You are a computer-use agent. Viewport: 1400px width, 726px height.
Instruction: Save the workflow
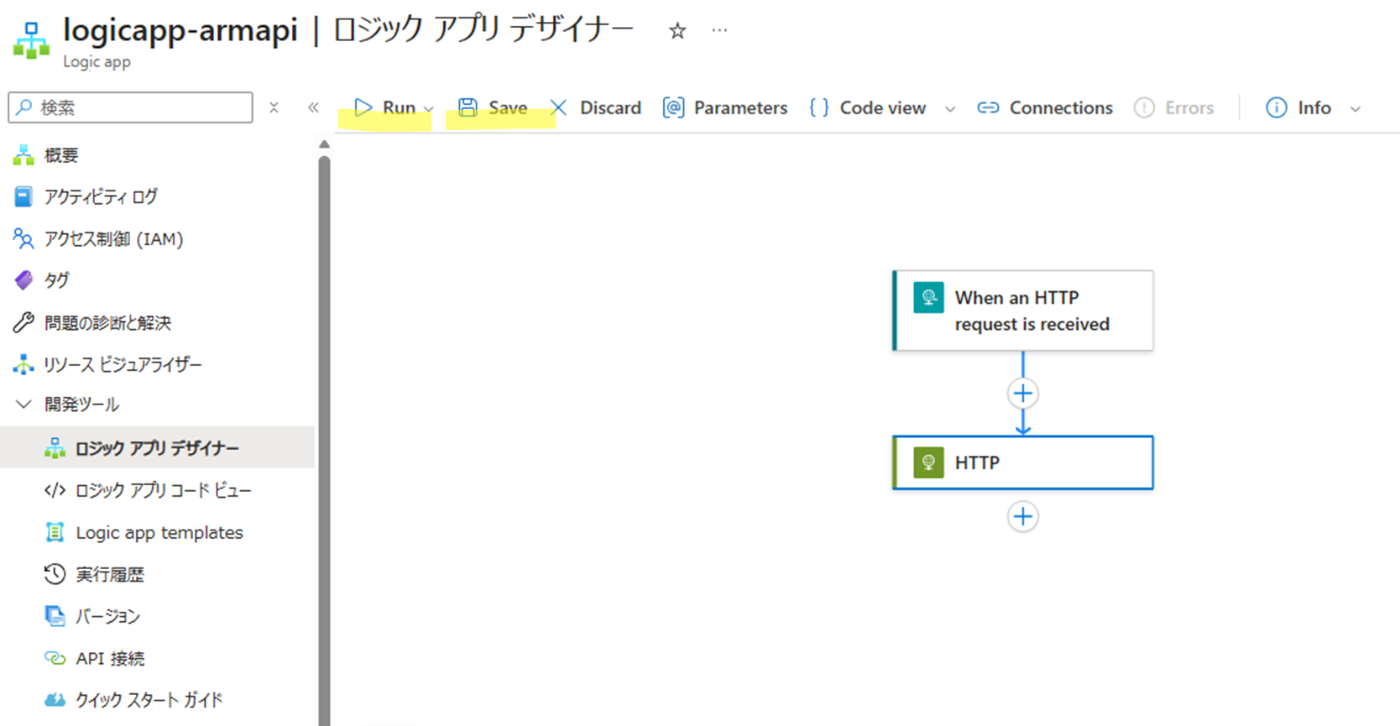[x=492, y=108]
